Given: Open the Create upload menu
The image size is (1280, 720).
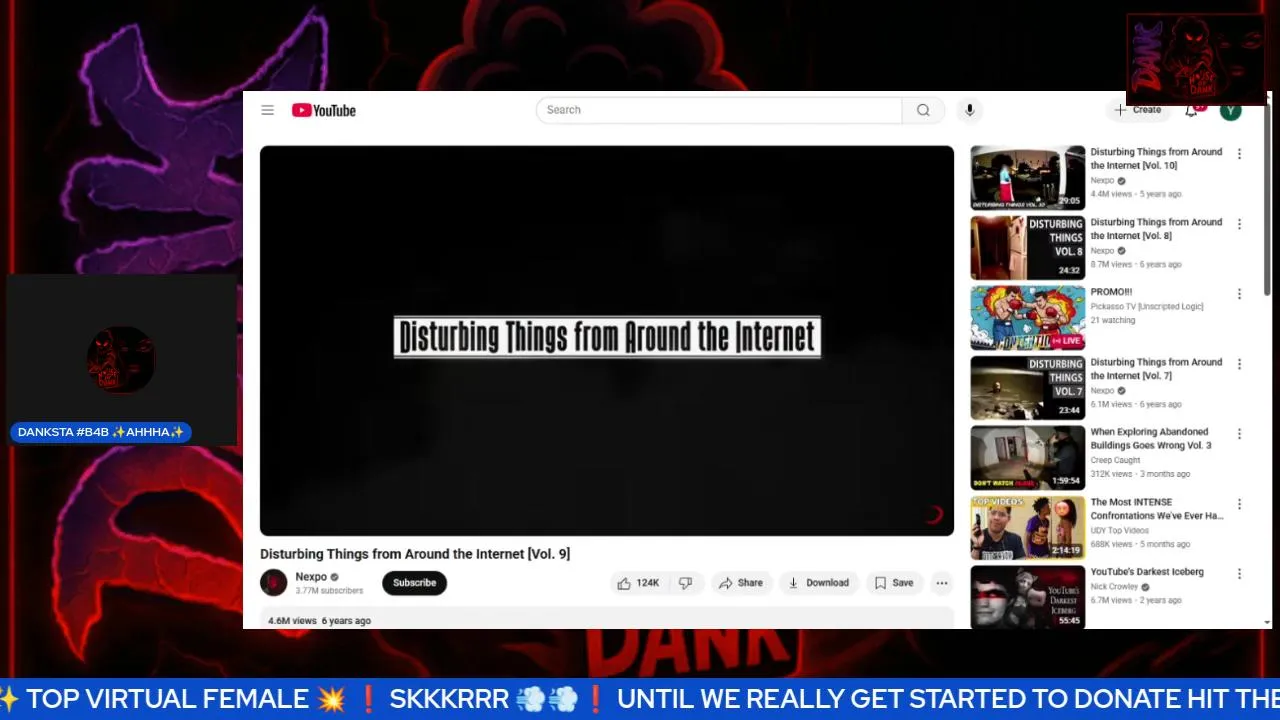Looking at the screenshot, I should pos(1138,110).
